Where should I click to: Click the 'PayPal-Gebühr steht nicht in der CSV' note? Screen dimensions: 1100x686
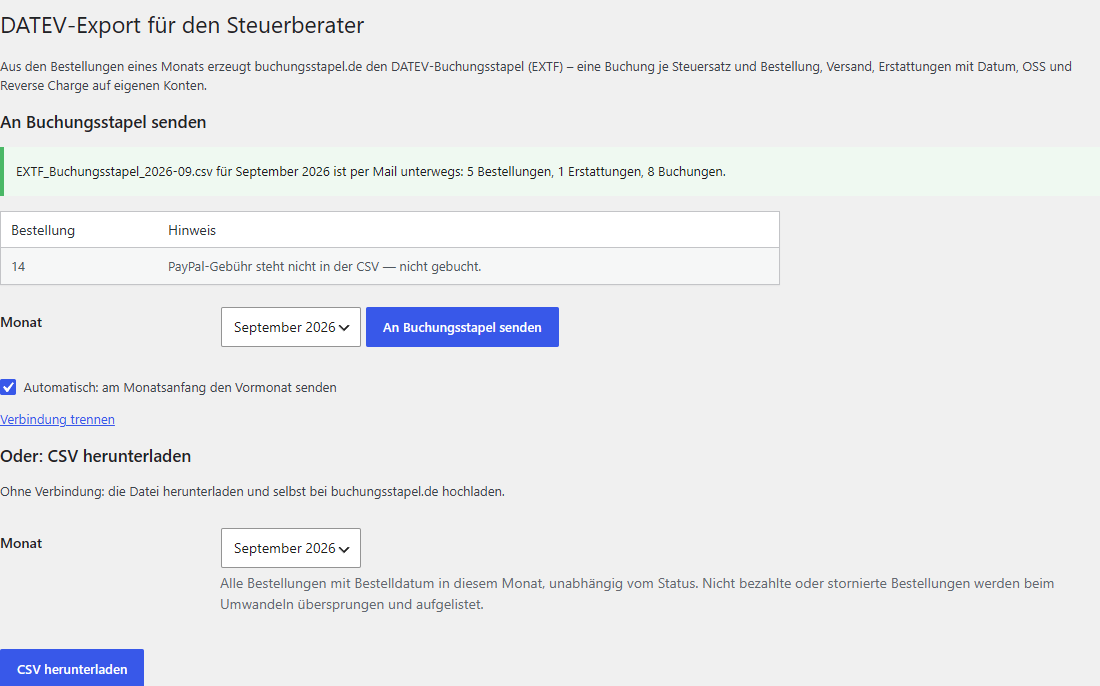[325, 267]
